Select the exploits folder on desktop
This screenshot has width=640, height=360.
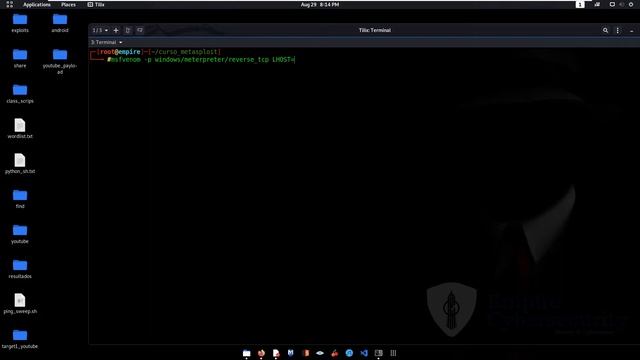coord(20,23)
